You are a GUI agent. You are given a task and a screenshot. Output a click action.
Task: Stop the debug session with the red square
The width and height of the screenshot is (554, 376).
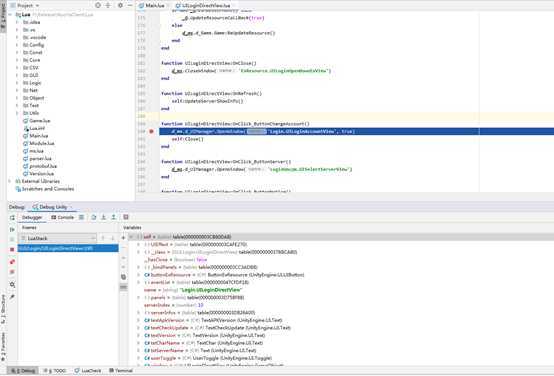pos(12,249)
